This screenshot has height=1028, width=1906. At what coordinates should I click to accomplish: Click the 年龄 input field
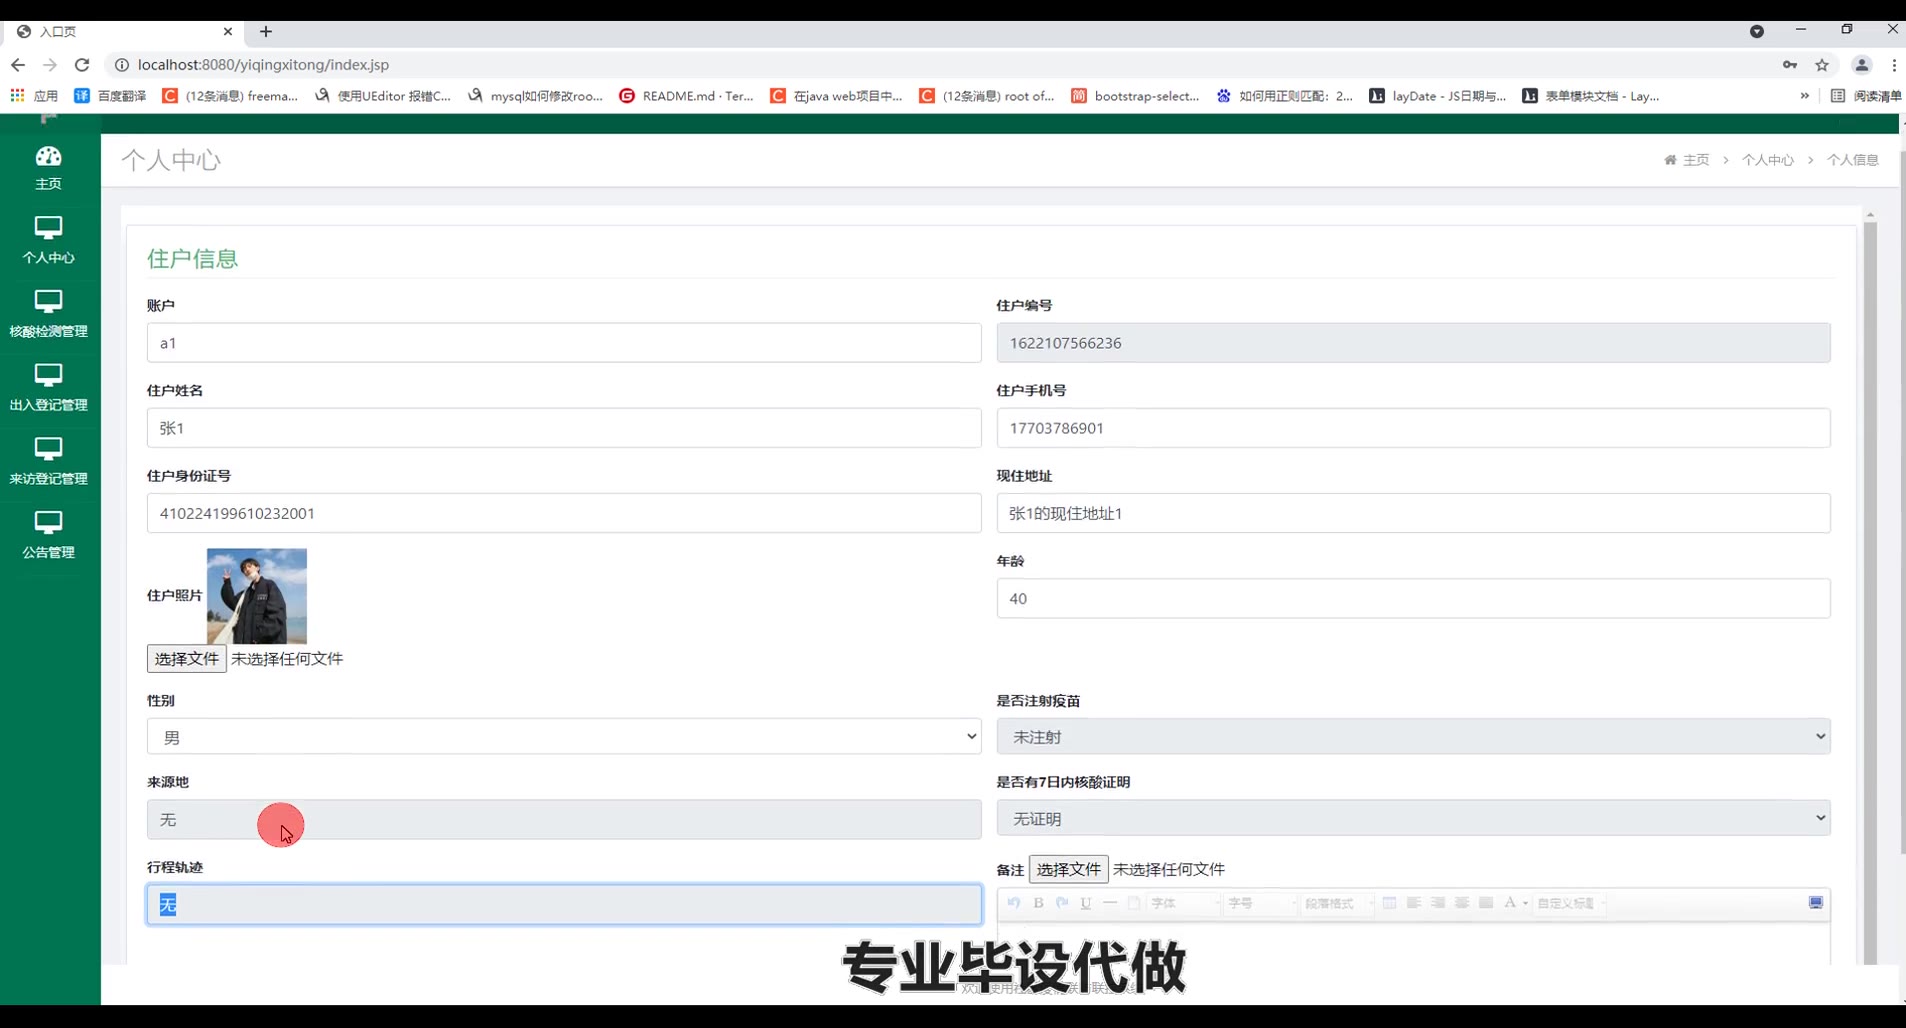[x=1413, y=598]
